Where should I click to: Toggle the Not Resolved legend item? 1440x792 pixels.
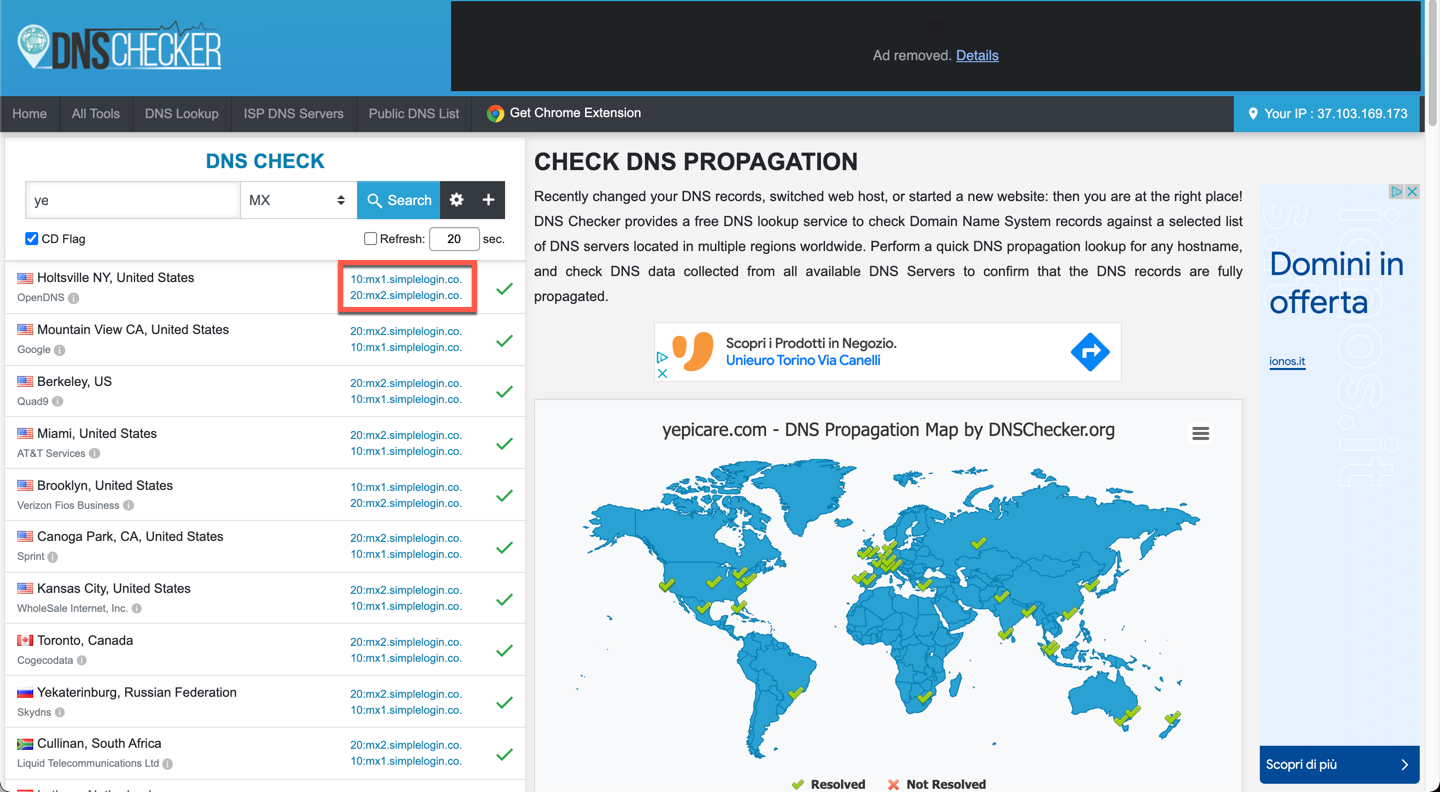[936, 784]
